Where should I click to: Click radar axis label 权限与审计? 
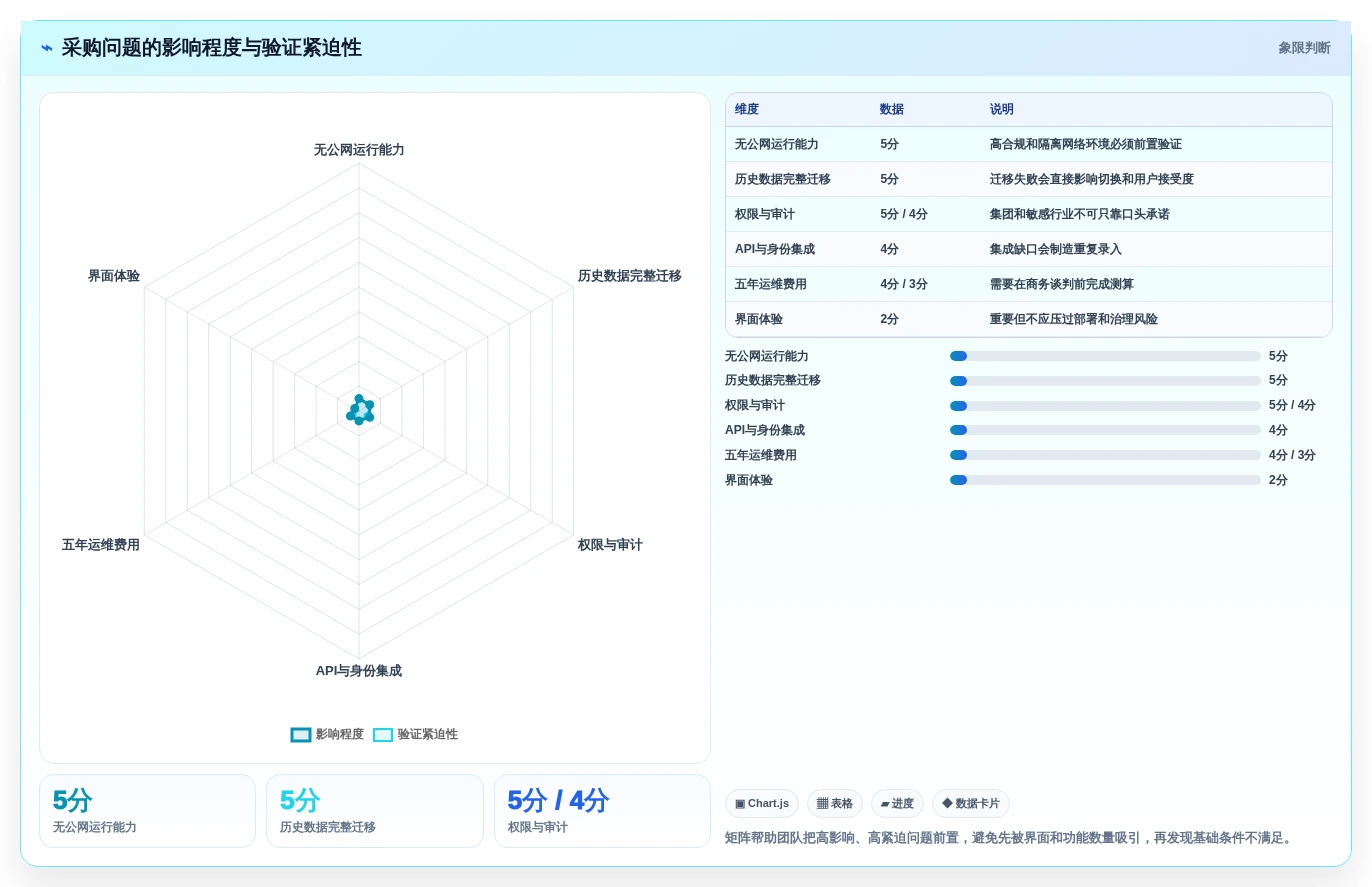(x=610, y=545)
